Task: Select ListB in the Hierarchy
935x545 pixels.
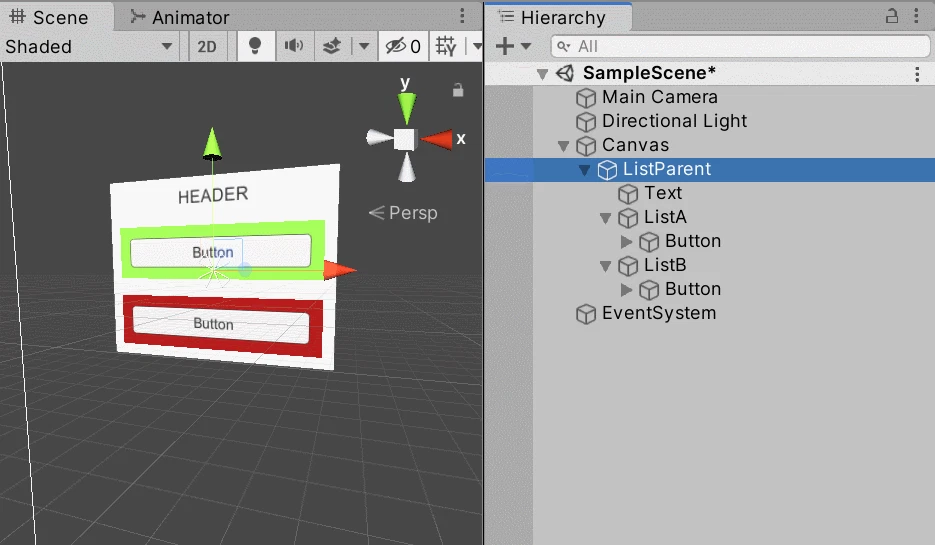Action: 665,265
